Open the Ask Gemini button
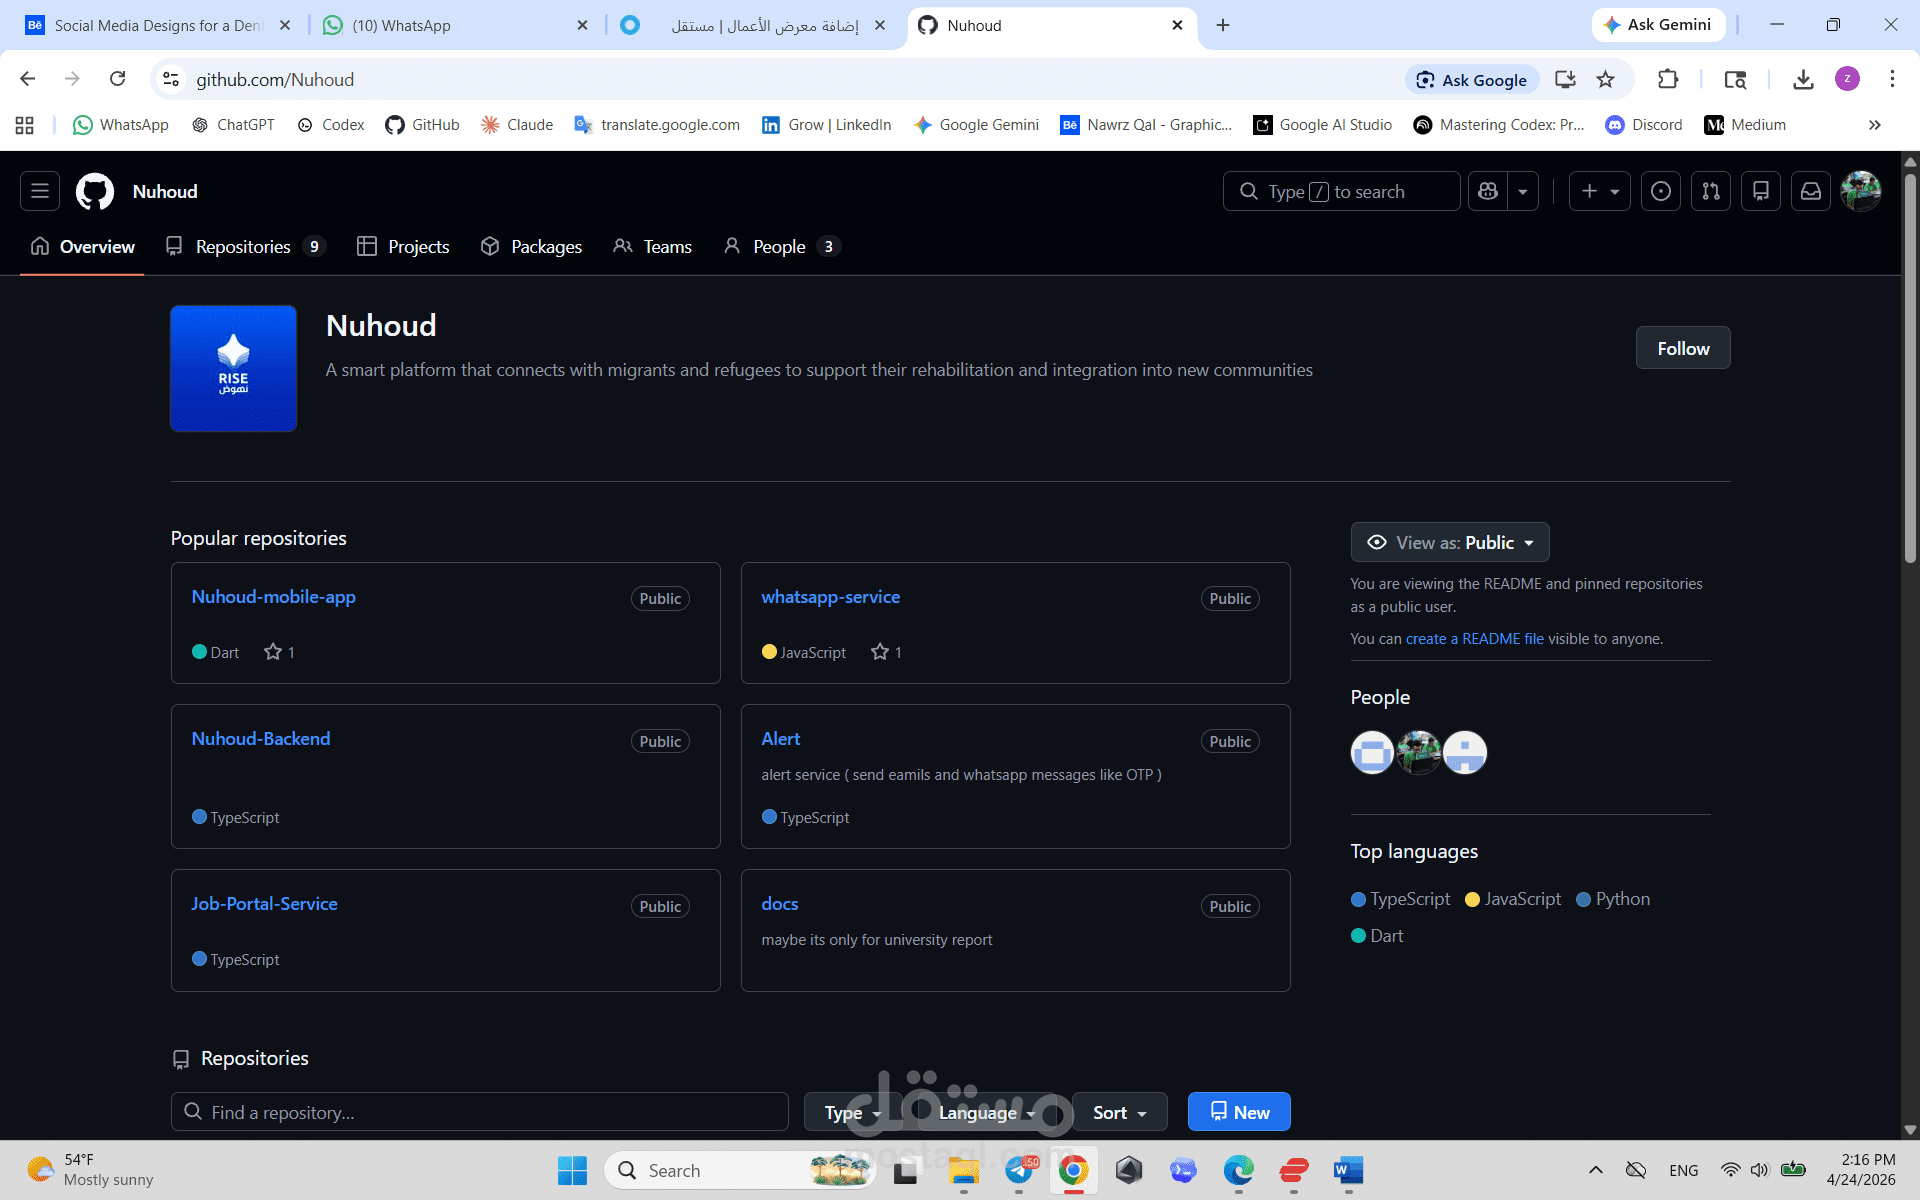Viewport: 1920px width, 1200px height. tap(1658, 25)
